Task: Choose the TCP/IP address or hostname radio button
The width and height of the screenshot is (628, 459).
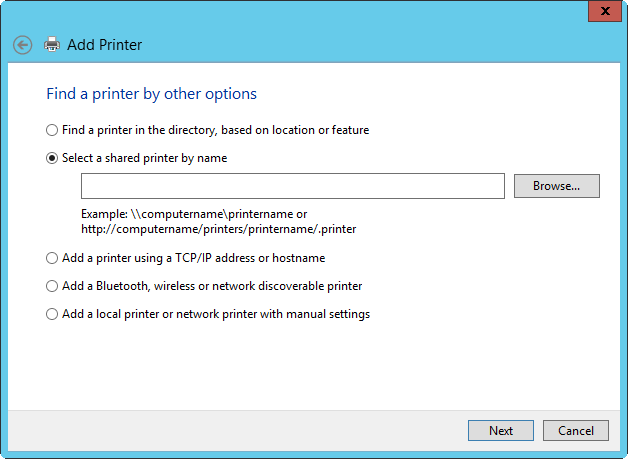Action: click(x=52, y=258)
